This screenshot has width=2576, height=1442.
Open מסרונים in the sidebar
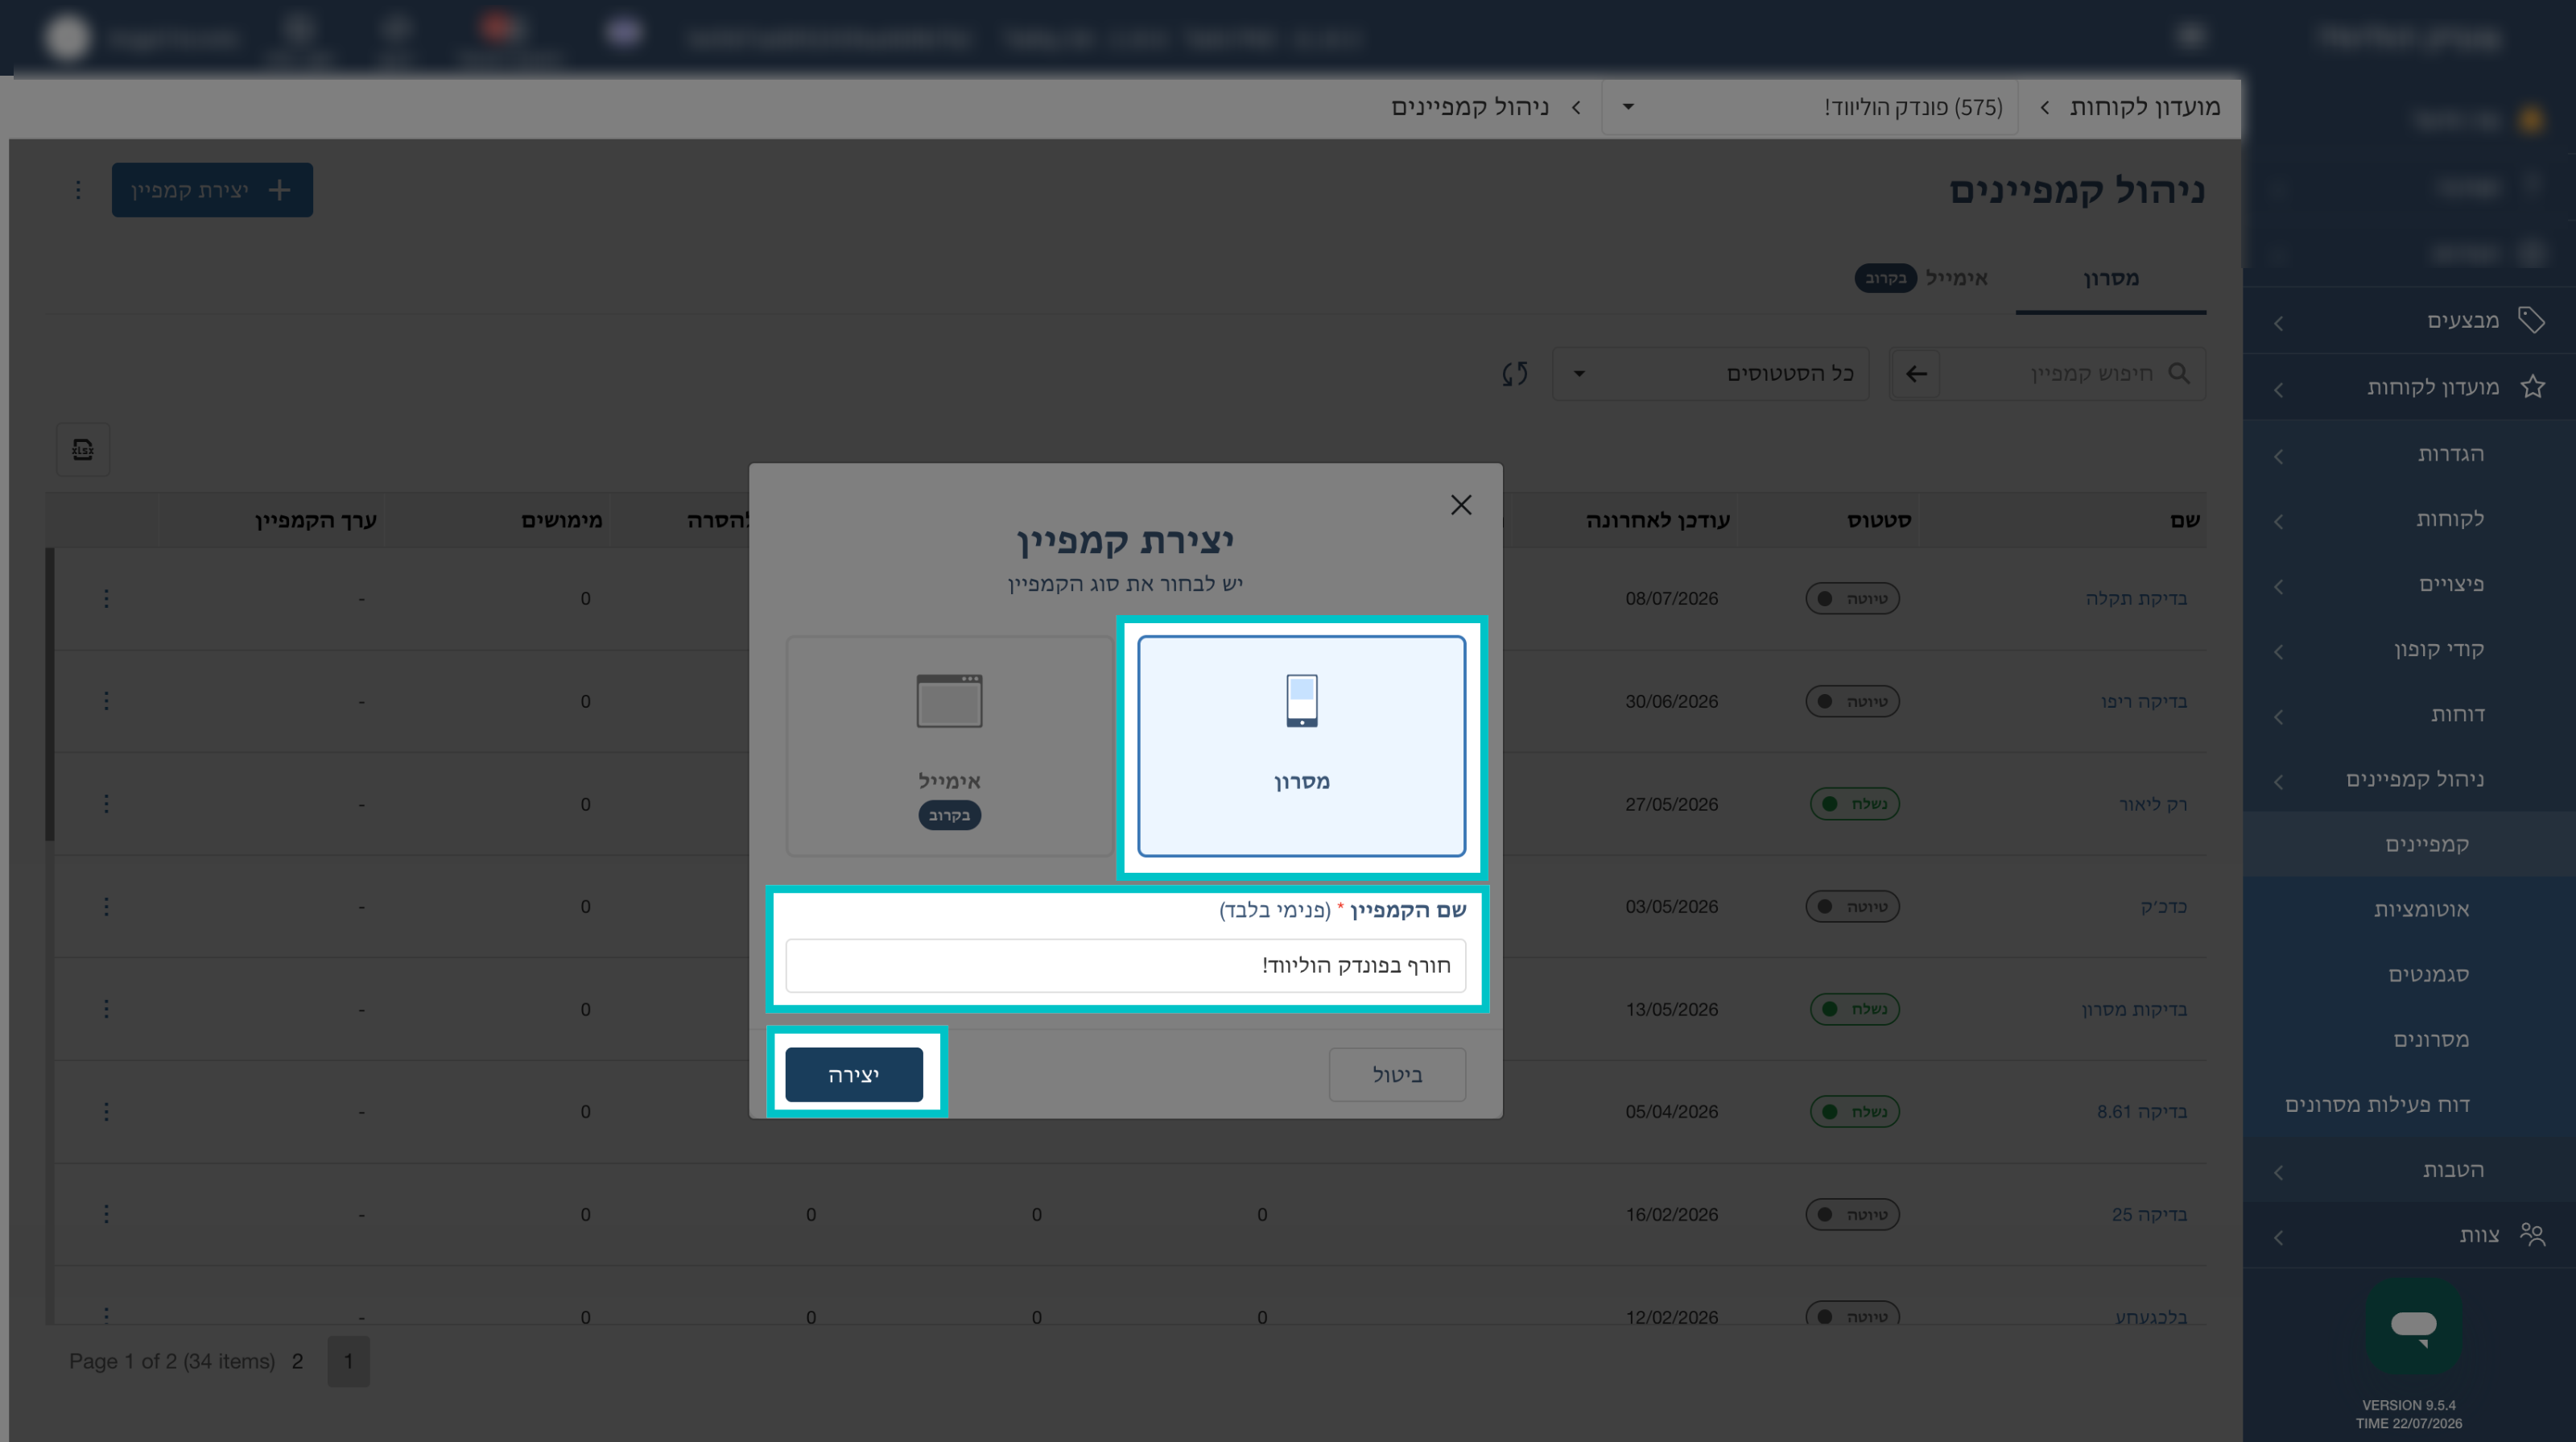(2409, 1040)
